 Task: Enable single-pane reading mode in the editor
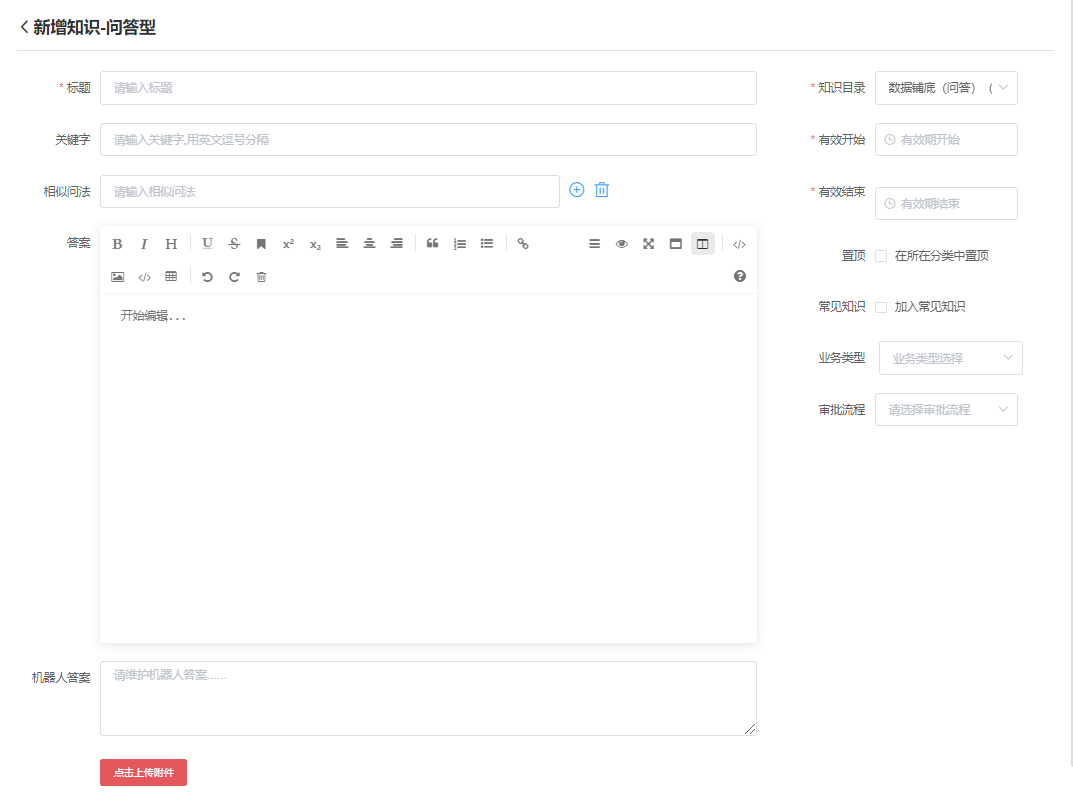675,244
